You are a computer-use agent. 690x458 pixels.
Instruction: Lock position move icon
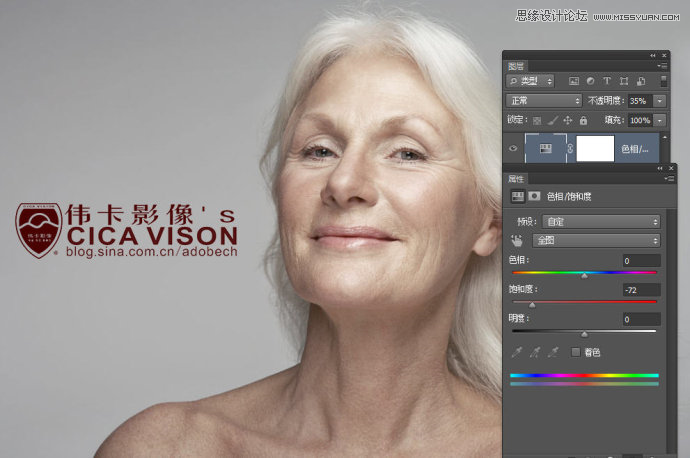tap(568, 120)
